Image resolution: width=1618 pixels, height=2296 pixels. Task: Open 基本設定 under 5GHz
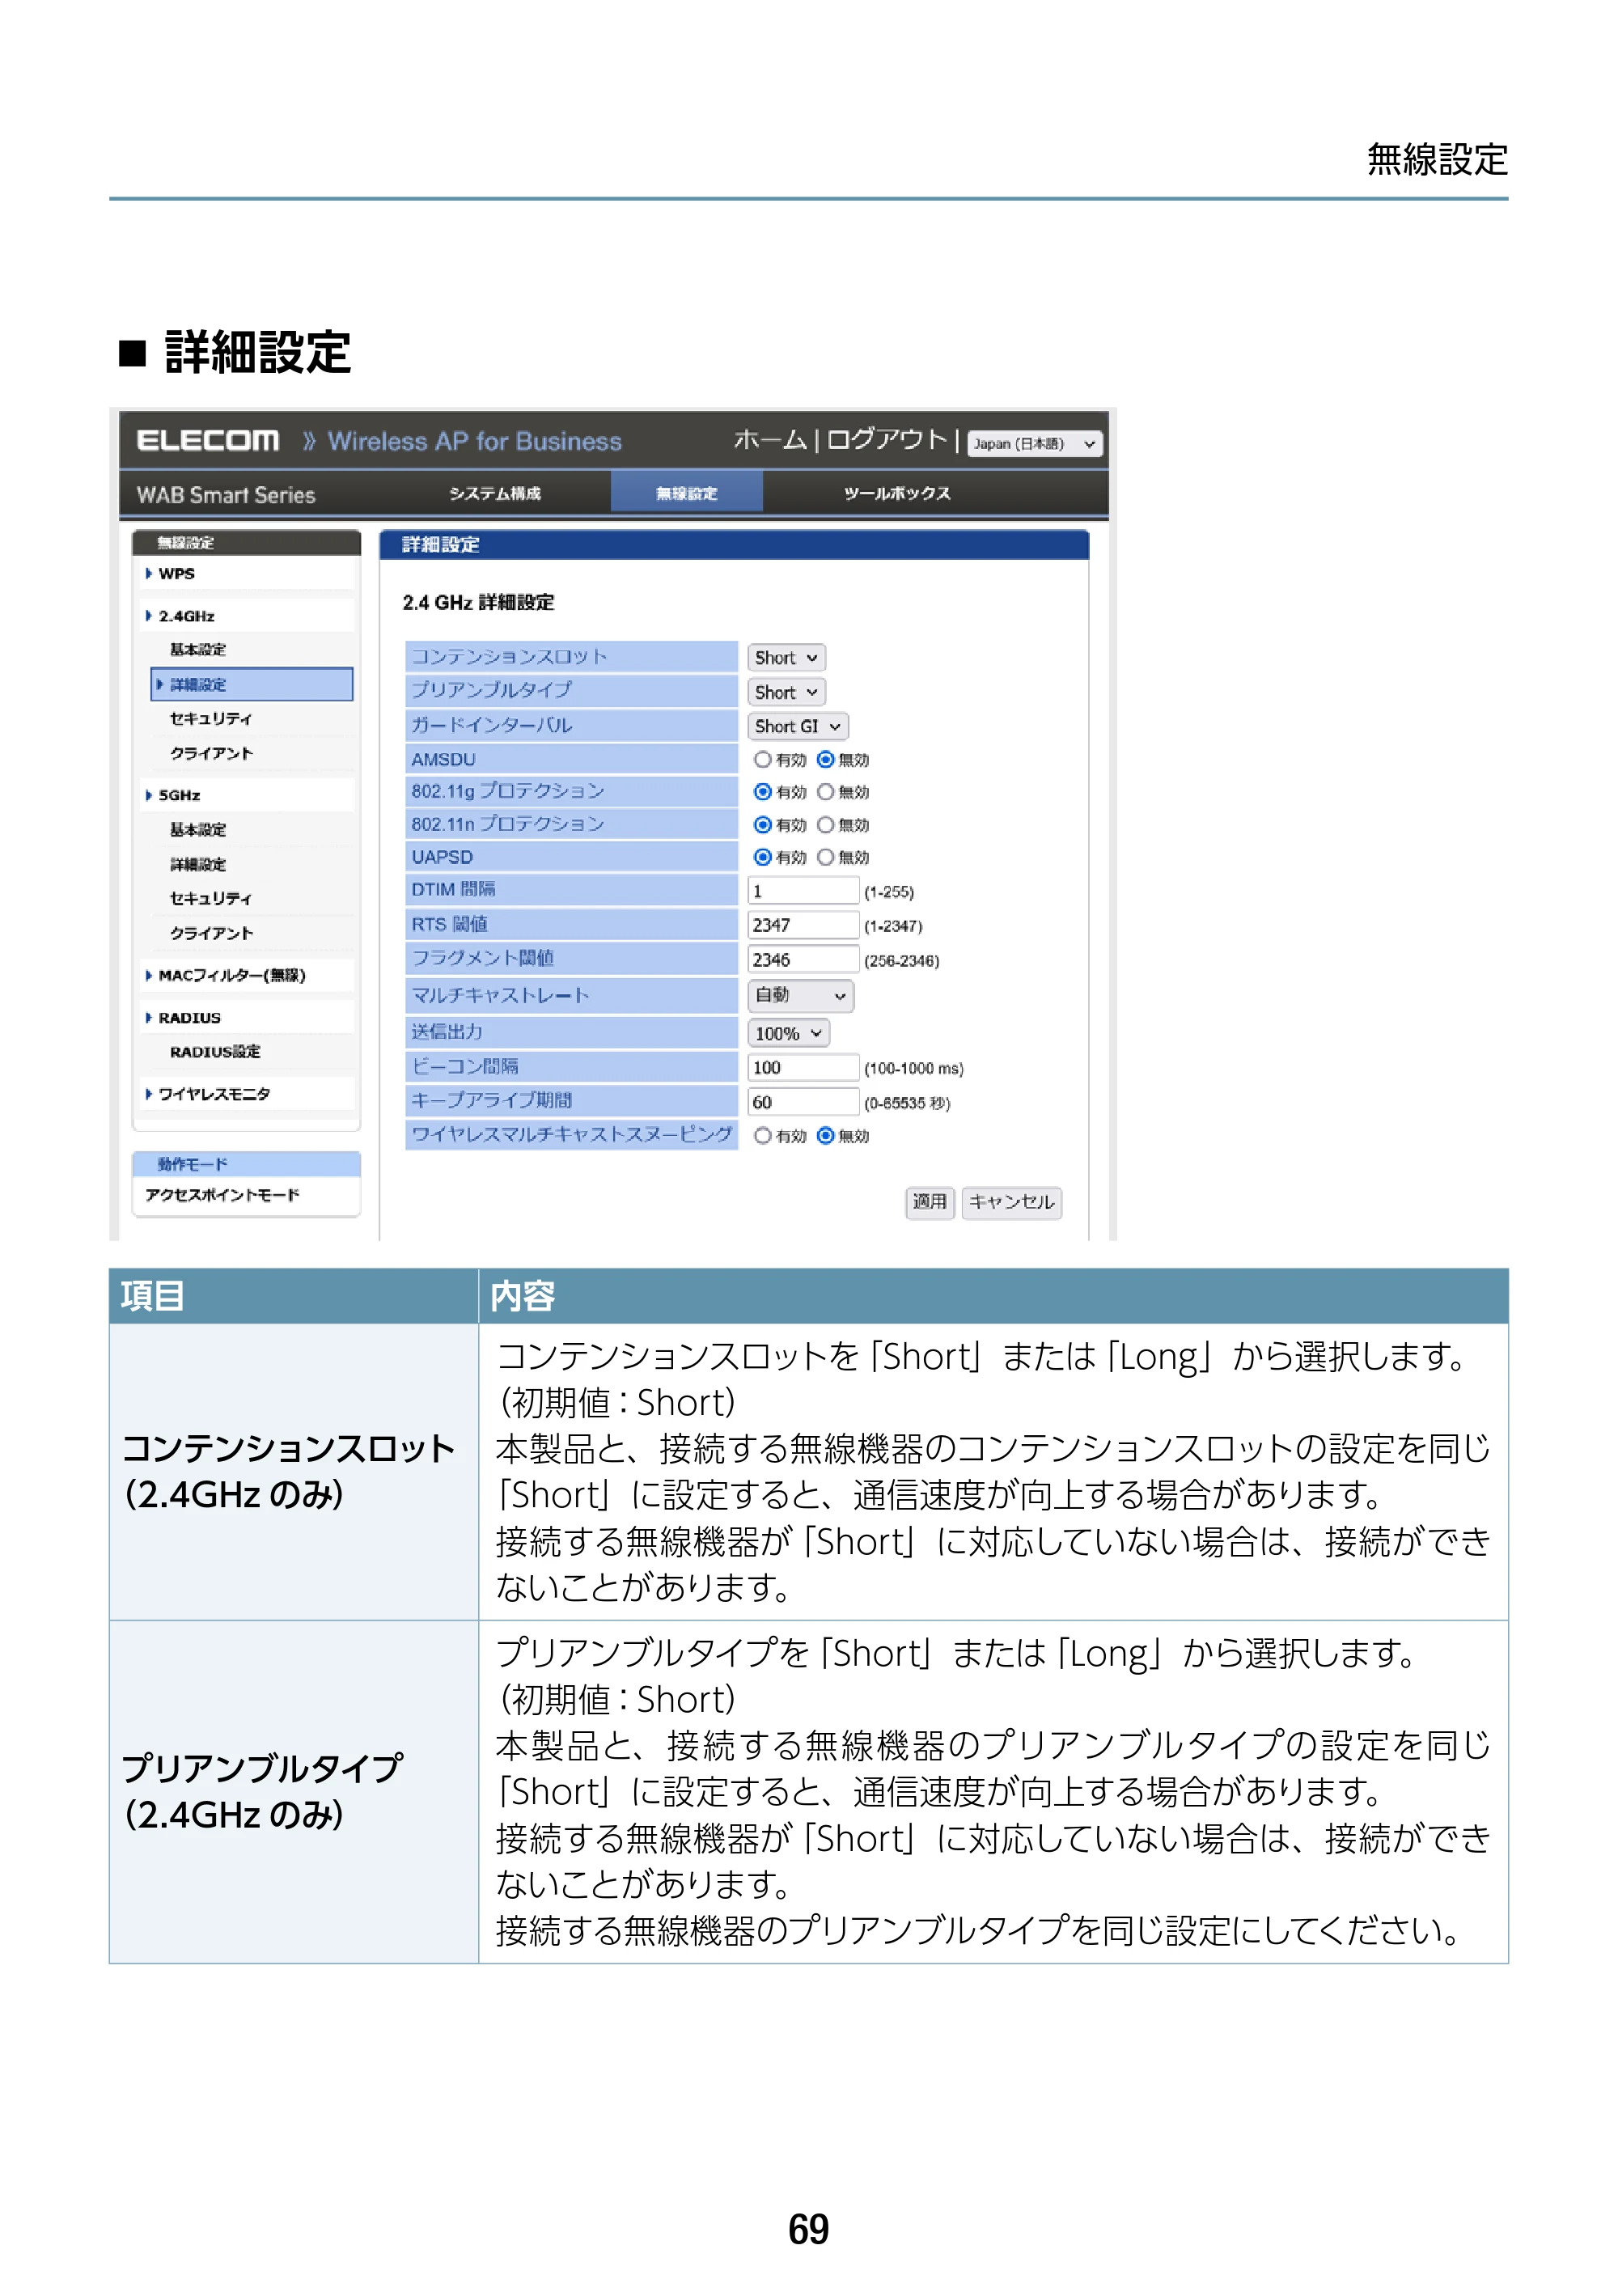pyautogui.click(x=198, y=830)
